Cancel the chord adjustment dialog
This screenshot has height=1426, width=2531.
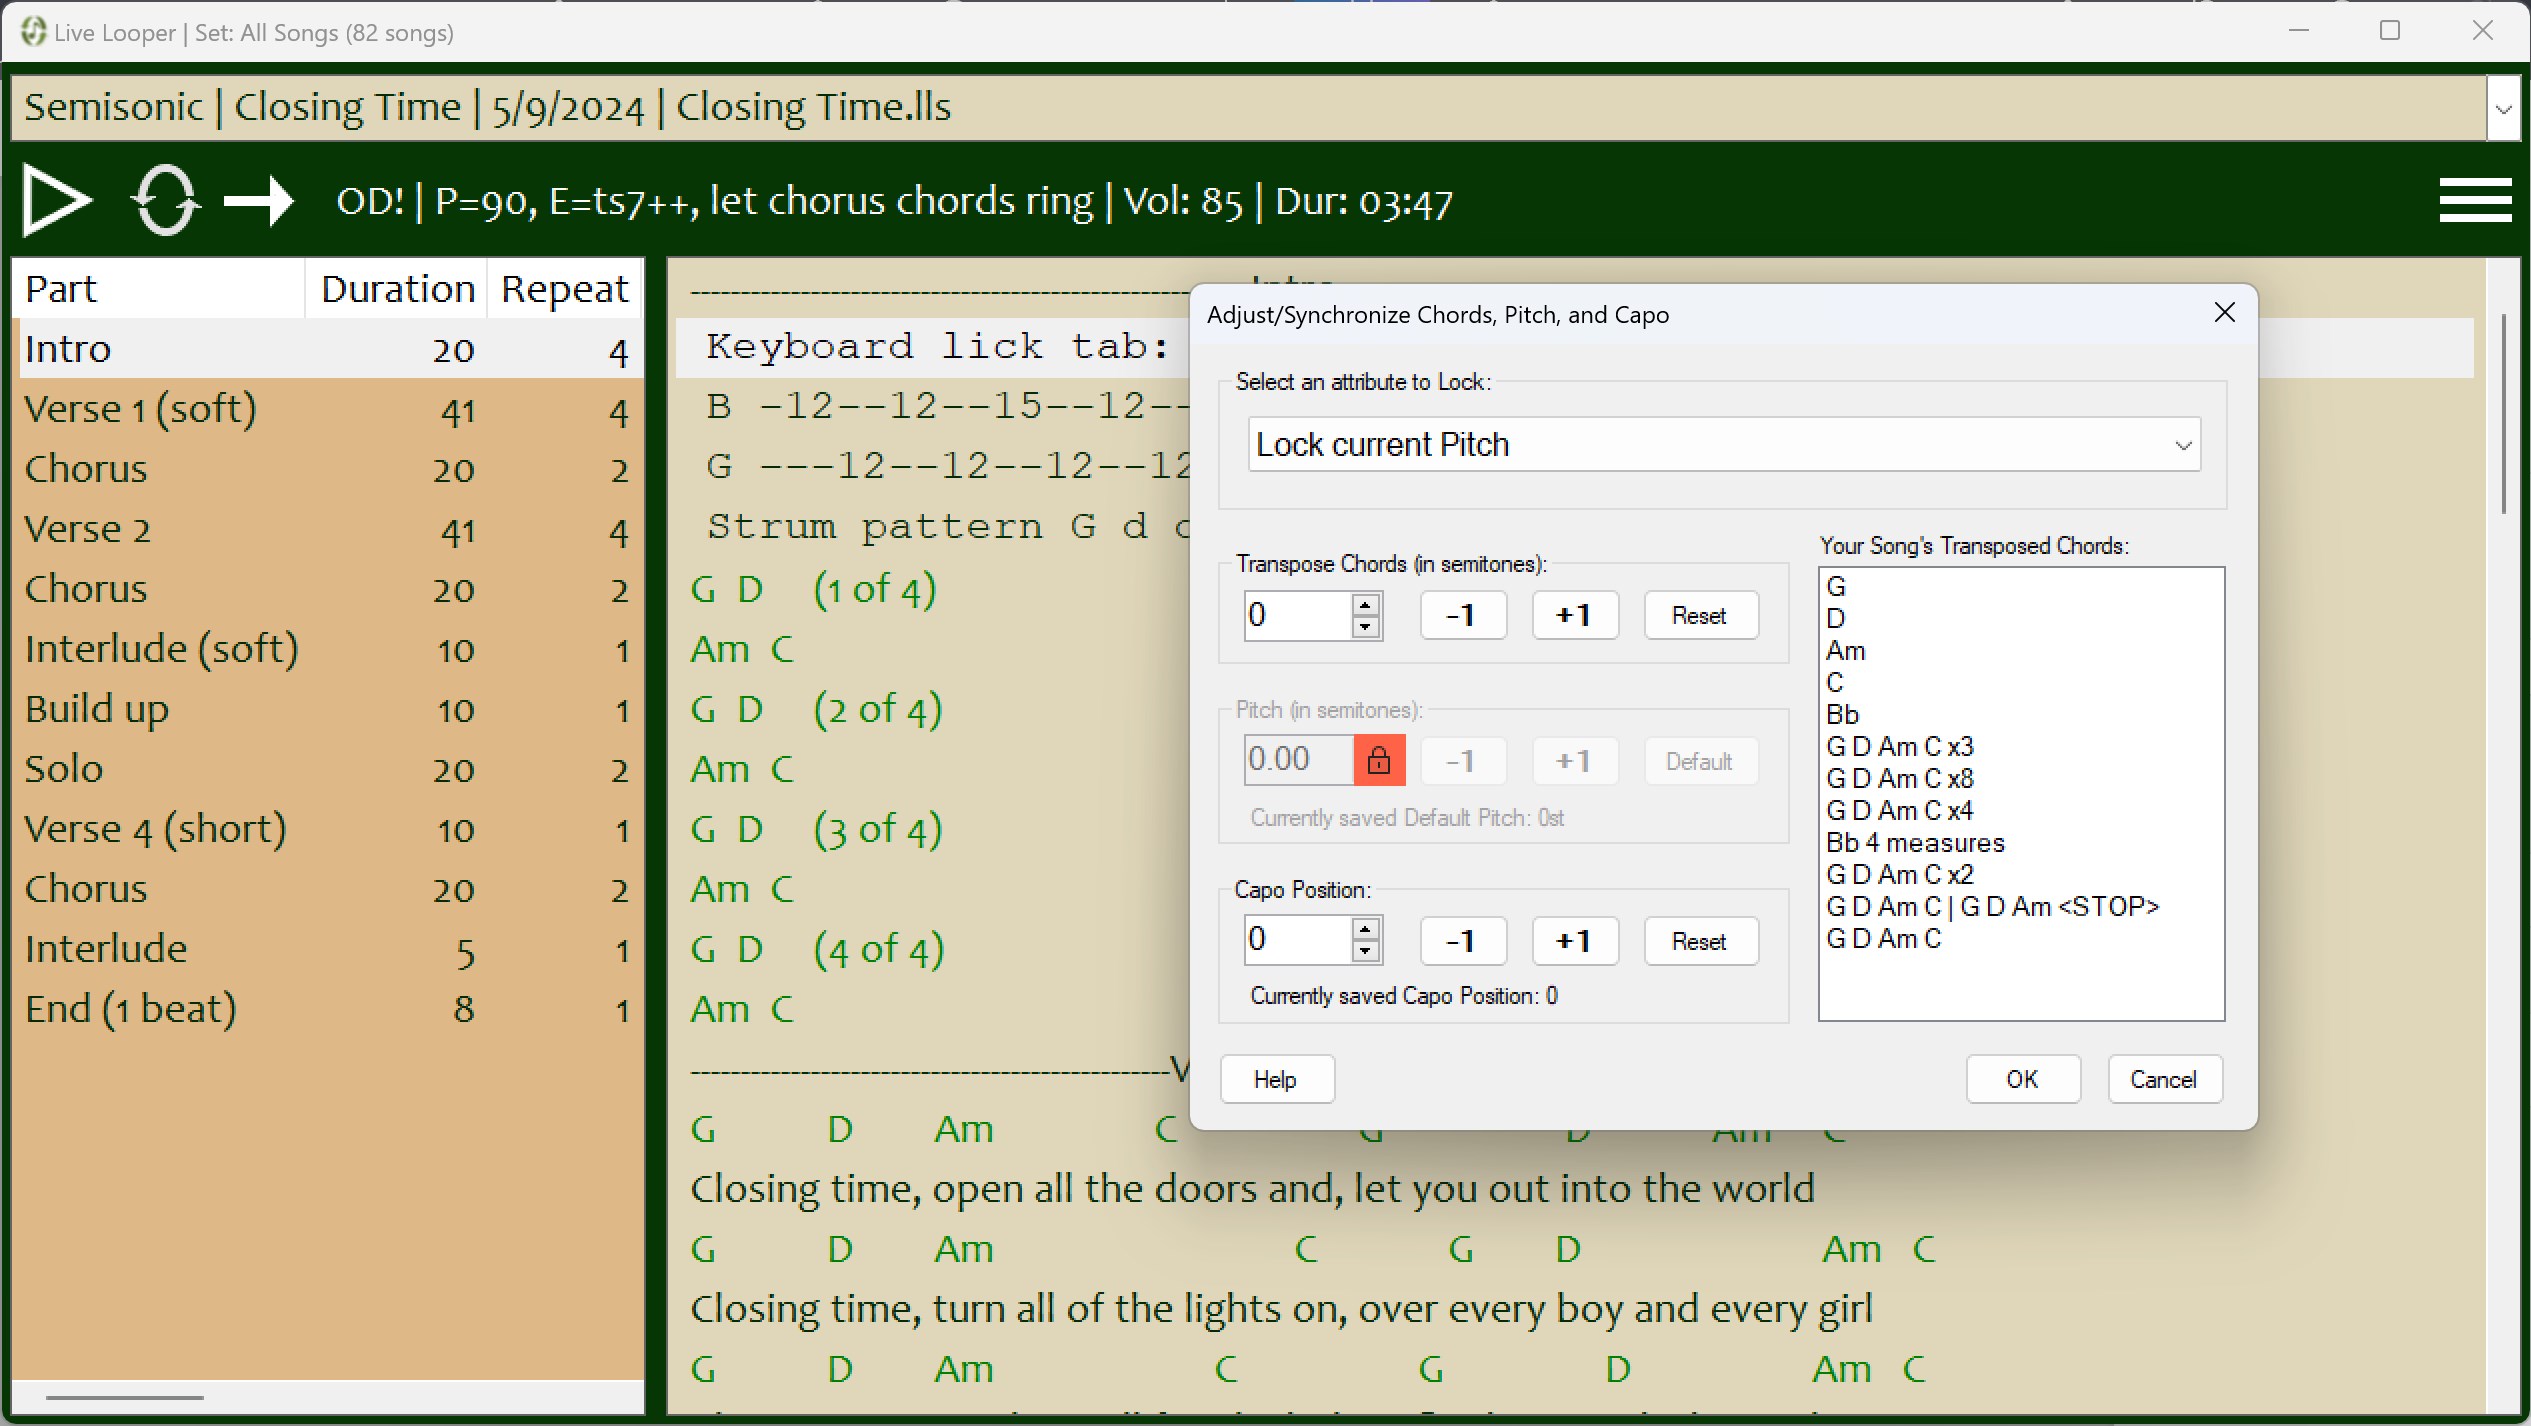coord(2164,1079)
